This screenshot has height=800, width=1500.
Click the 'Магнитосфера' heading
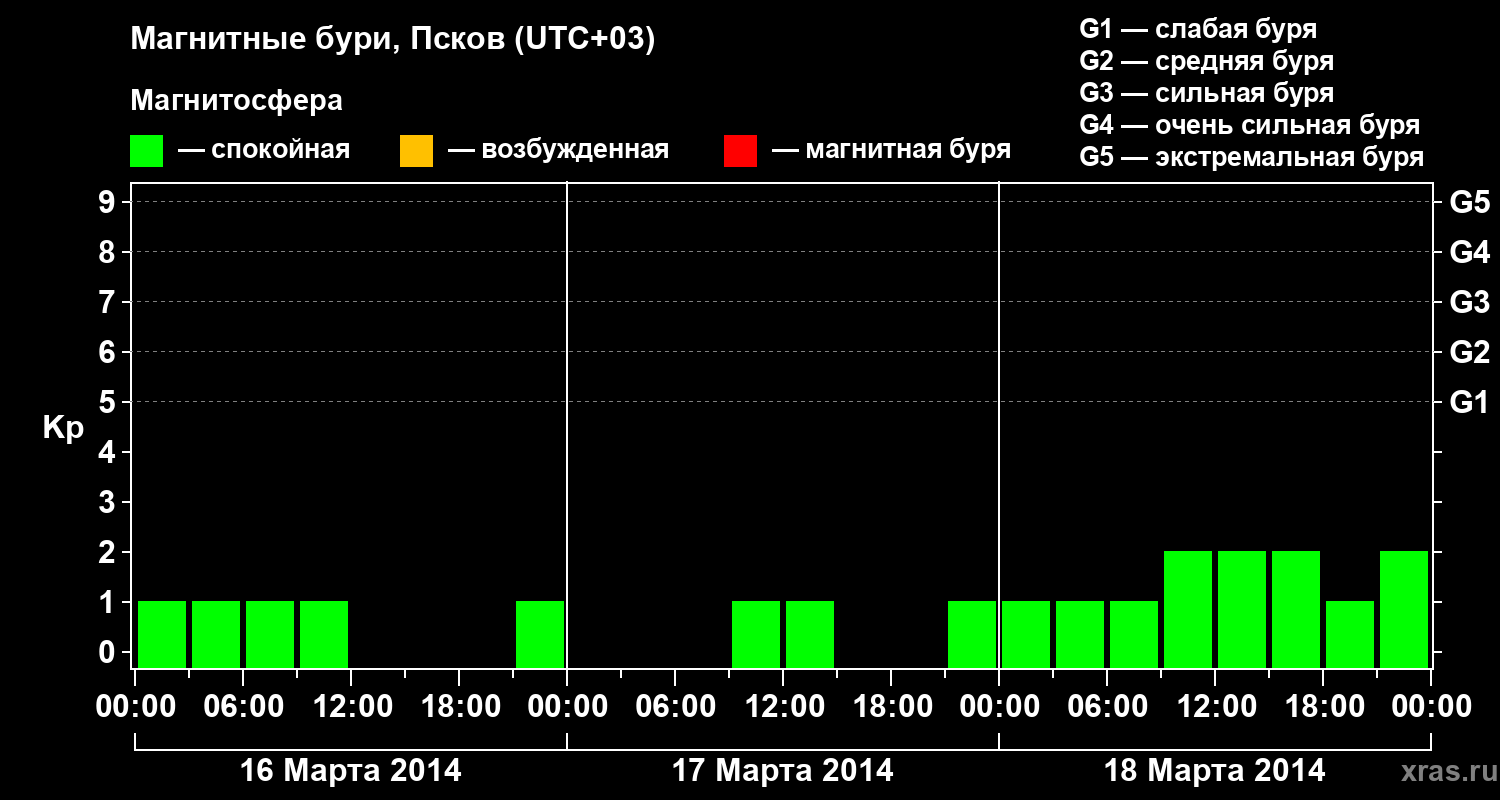237,101
